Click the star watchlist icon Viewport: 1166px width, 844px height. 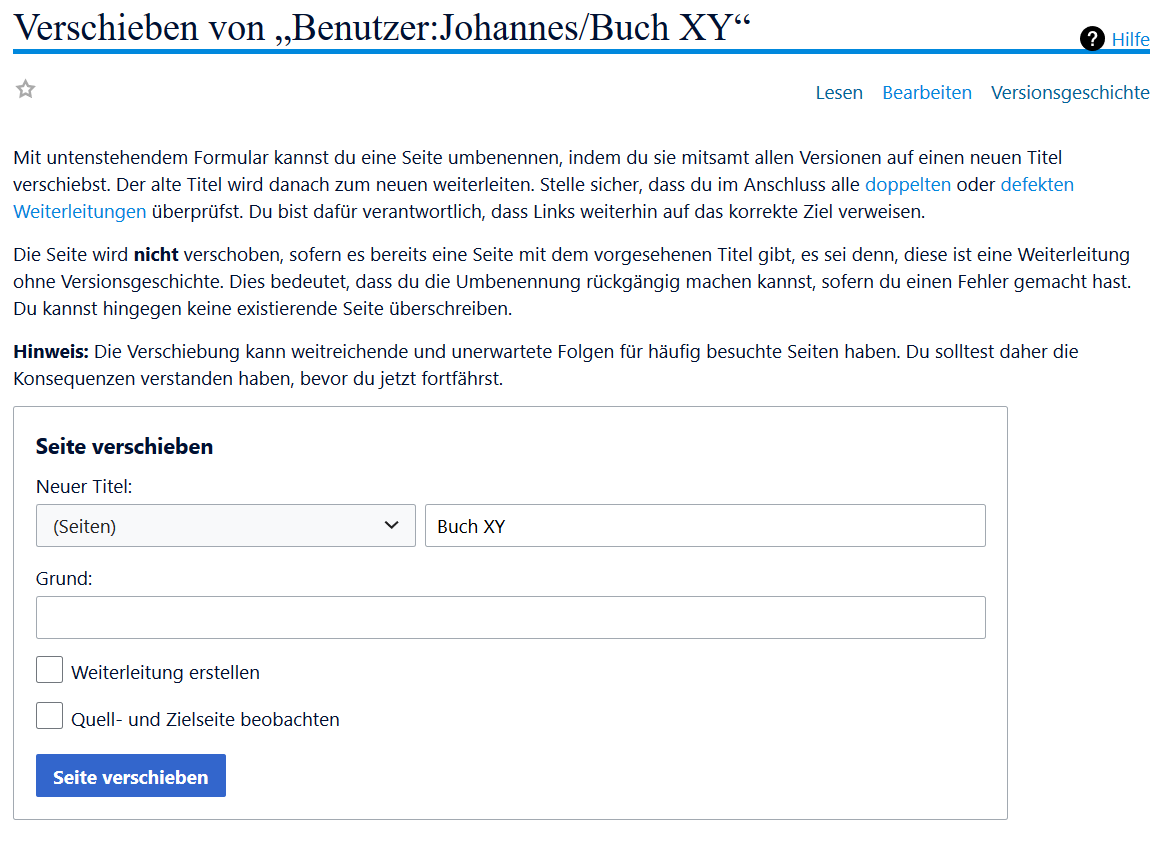[26, 90]
